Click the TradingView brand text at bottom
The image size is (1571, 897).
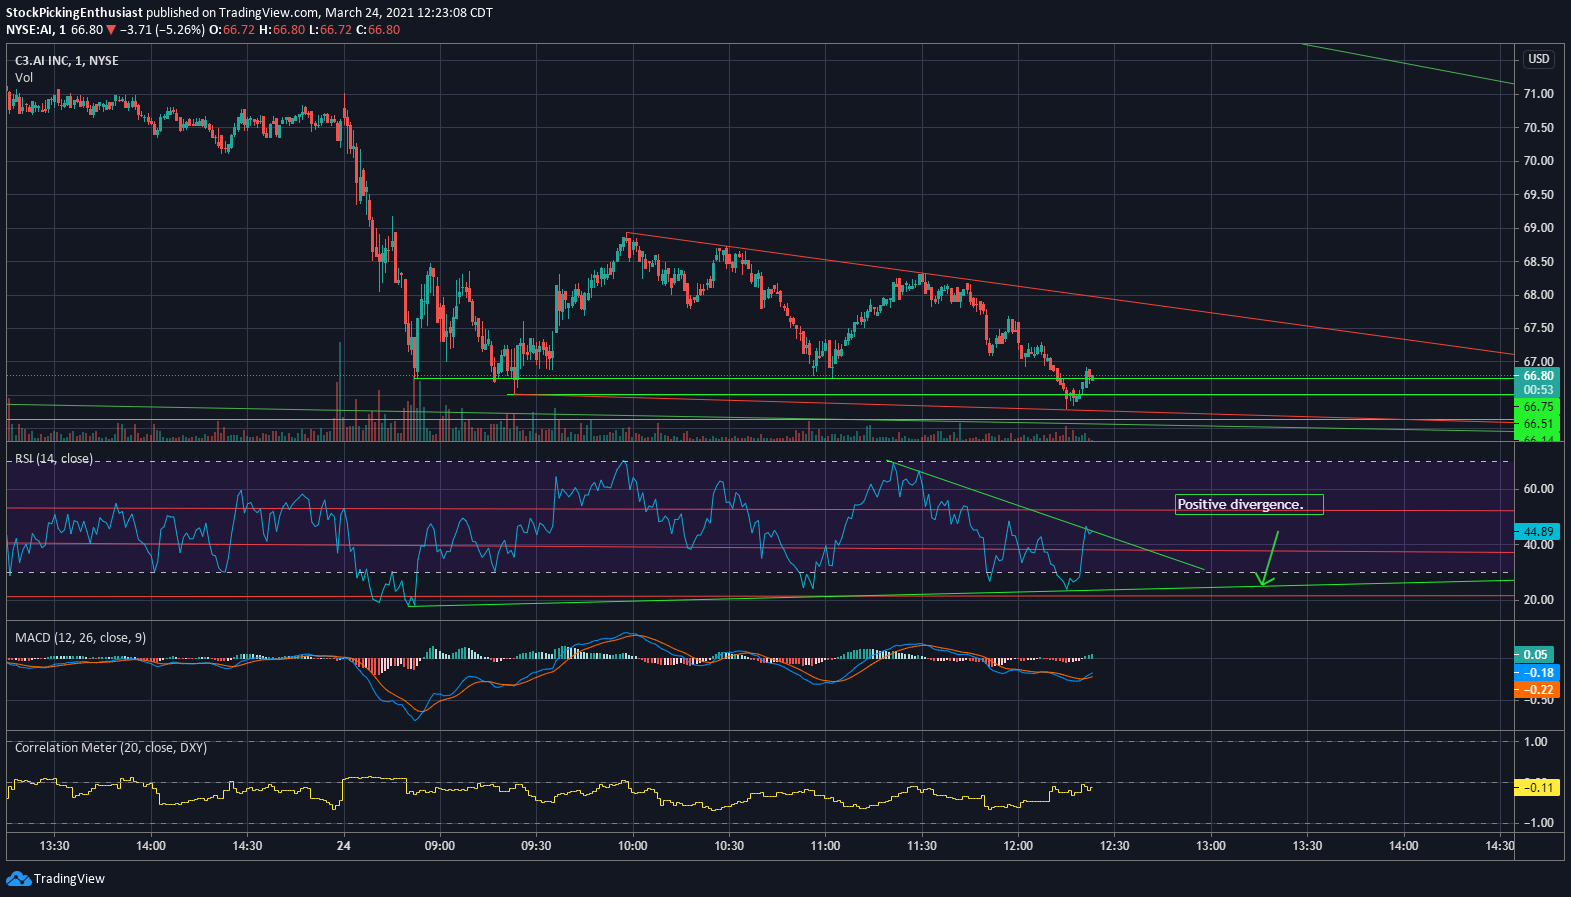coord(69,879)
